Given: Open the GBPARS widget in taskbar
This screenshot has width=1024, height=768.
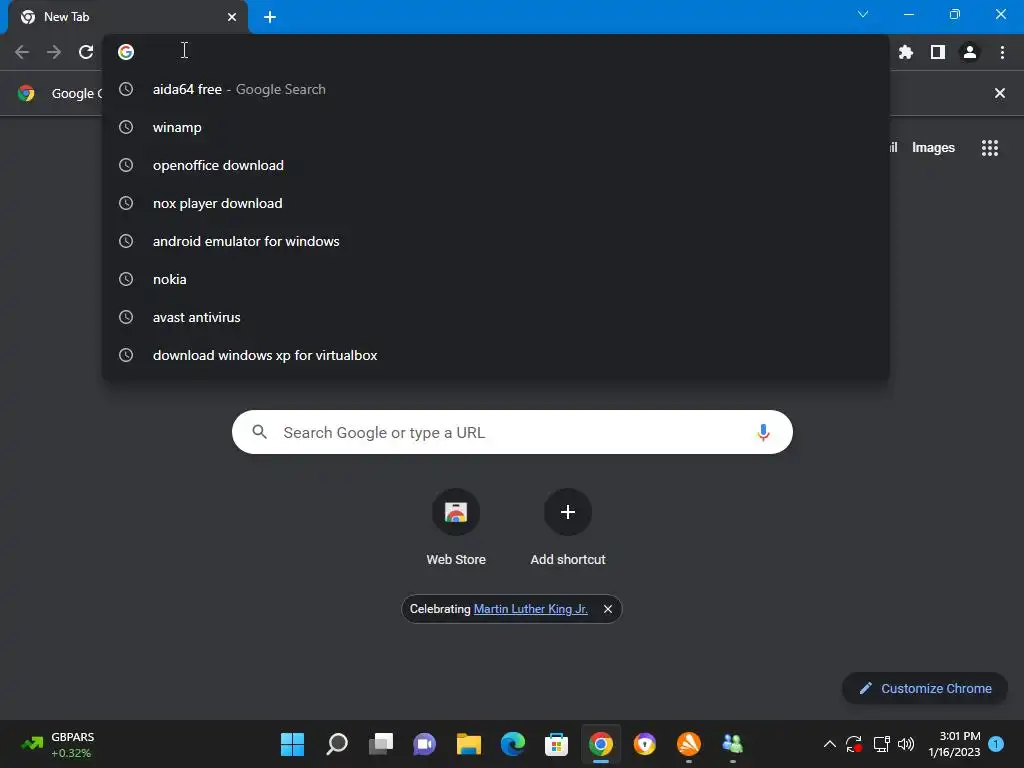Looking at the screenshot, I should coord(57,744).
